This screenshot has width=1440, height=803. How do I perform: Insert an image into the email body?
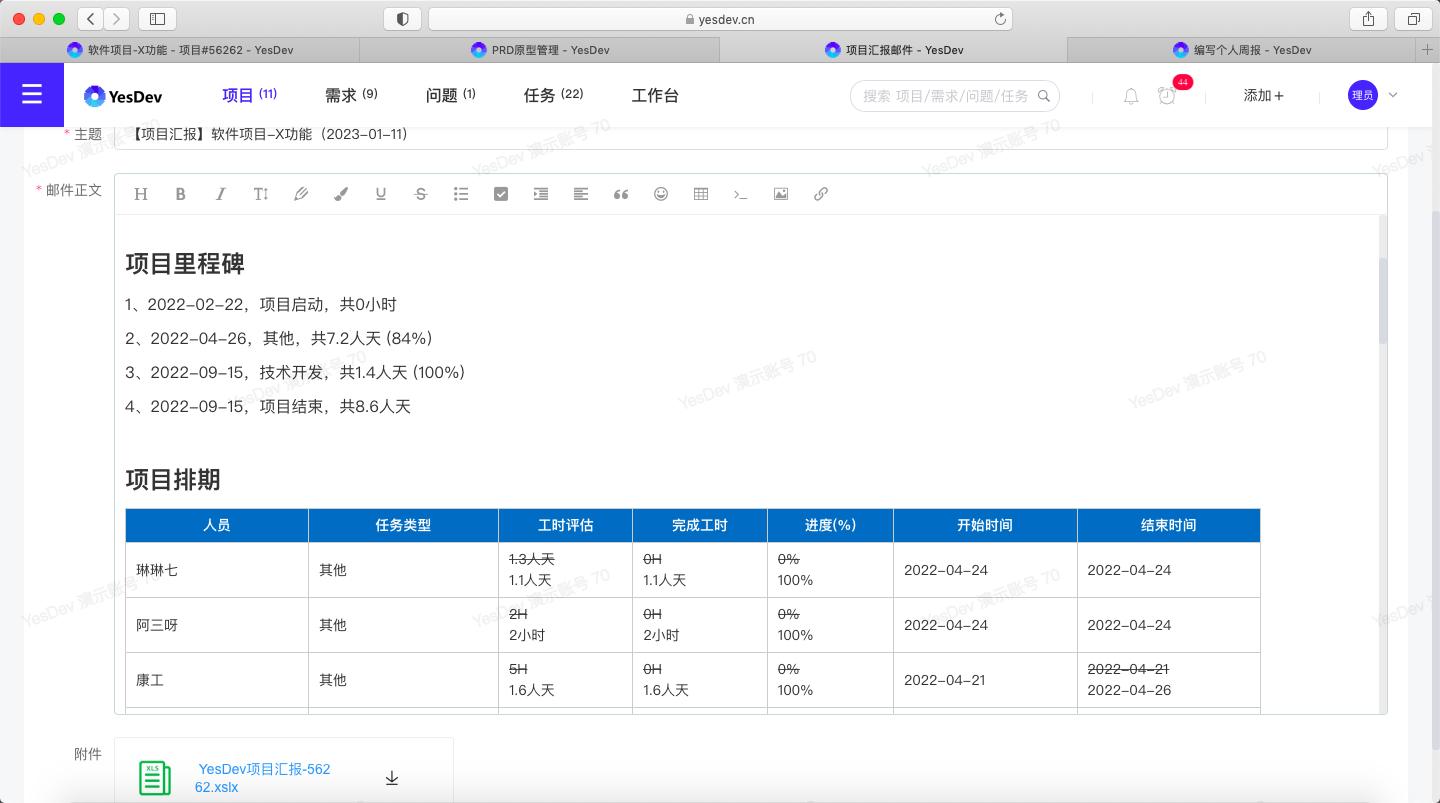coord(781,193)
